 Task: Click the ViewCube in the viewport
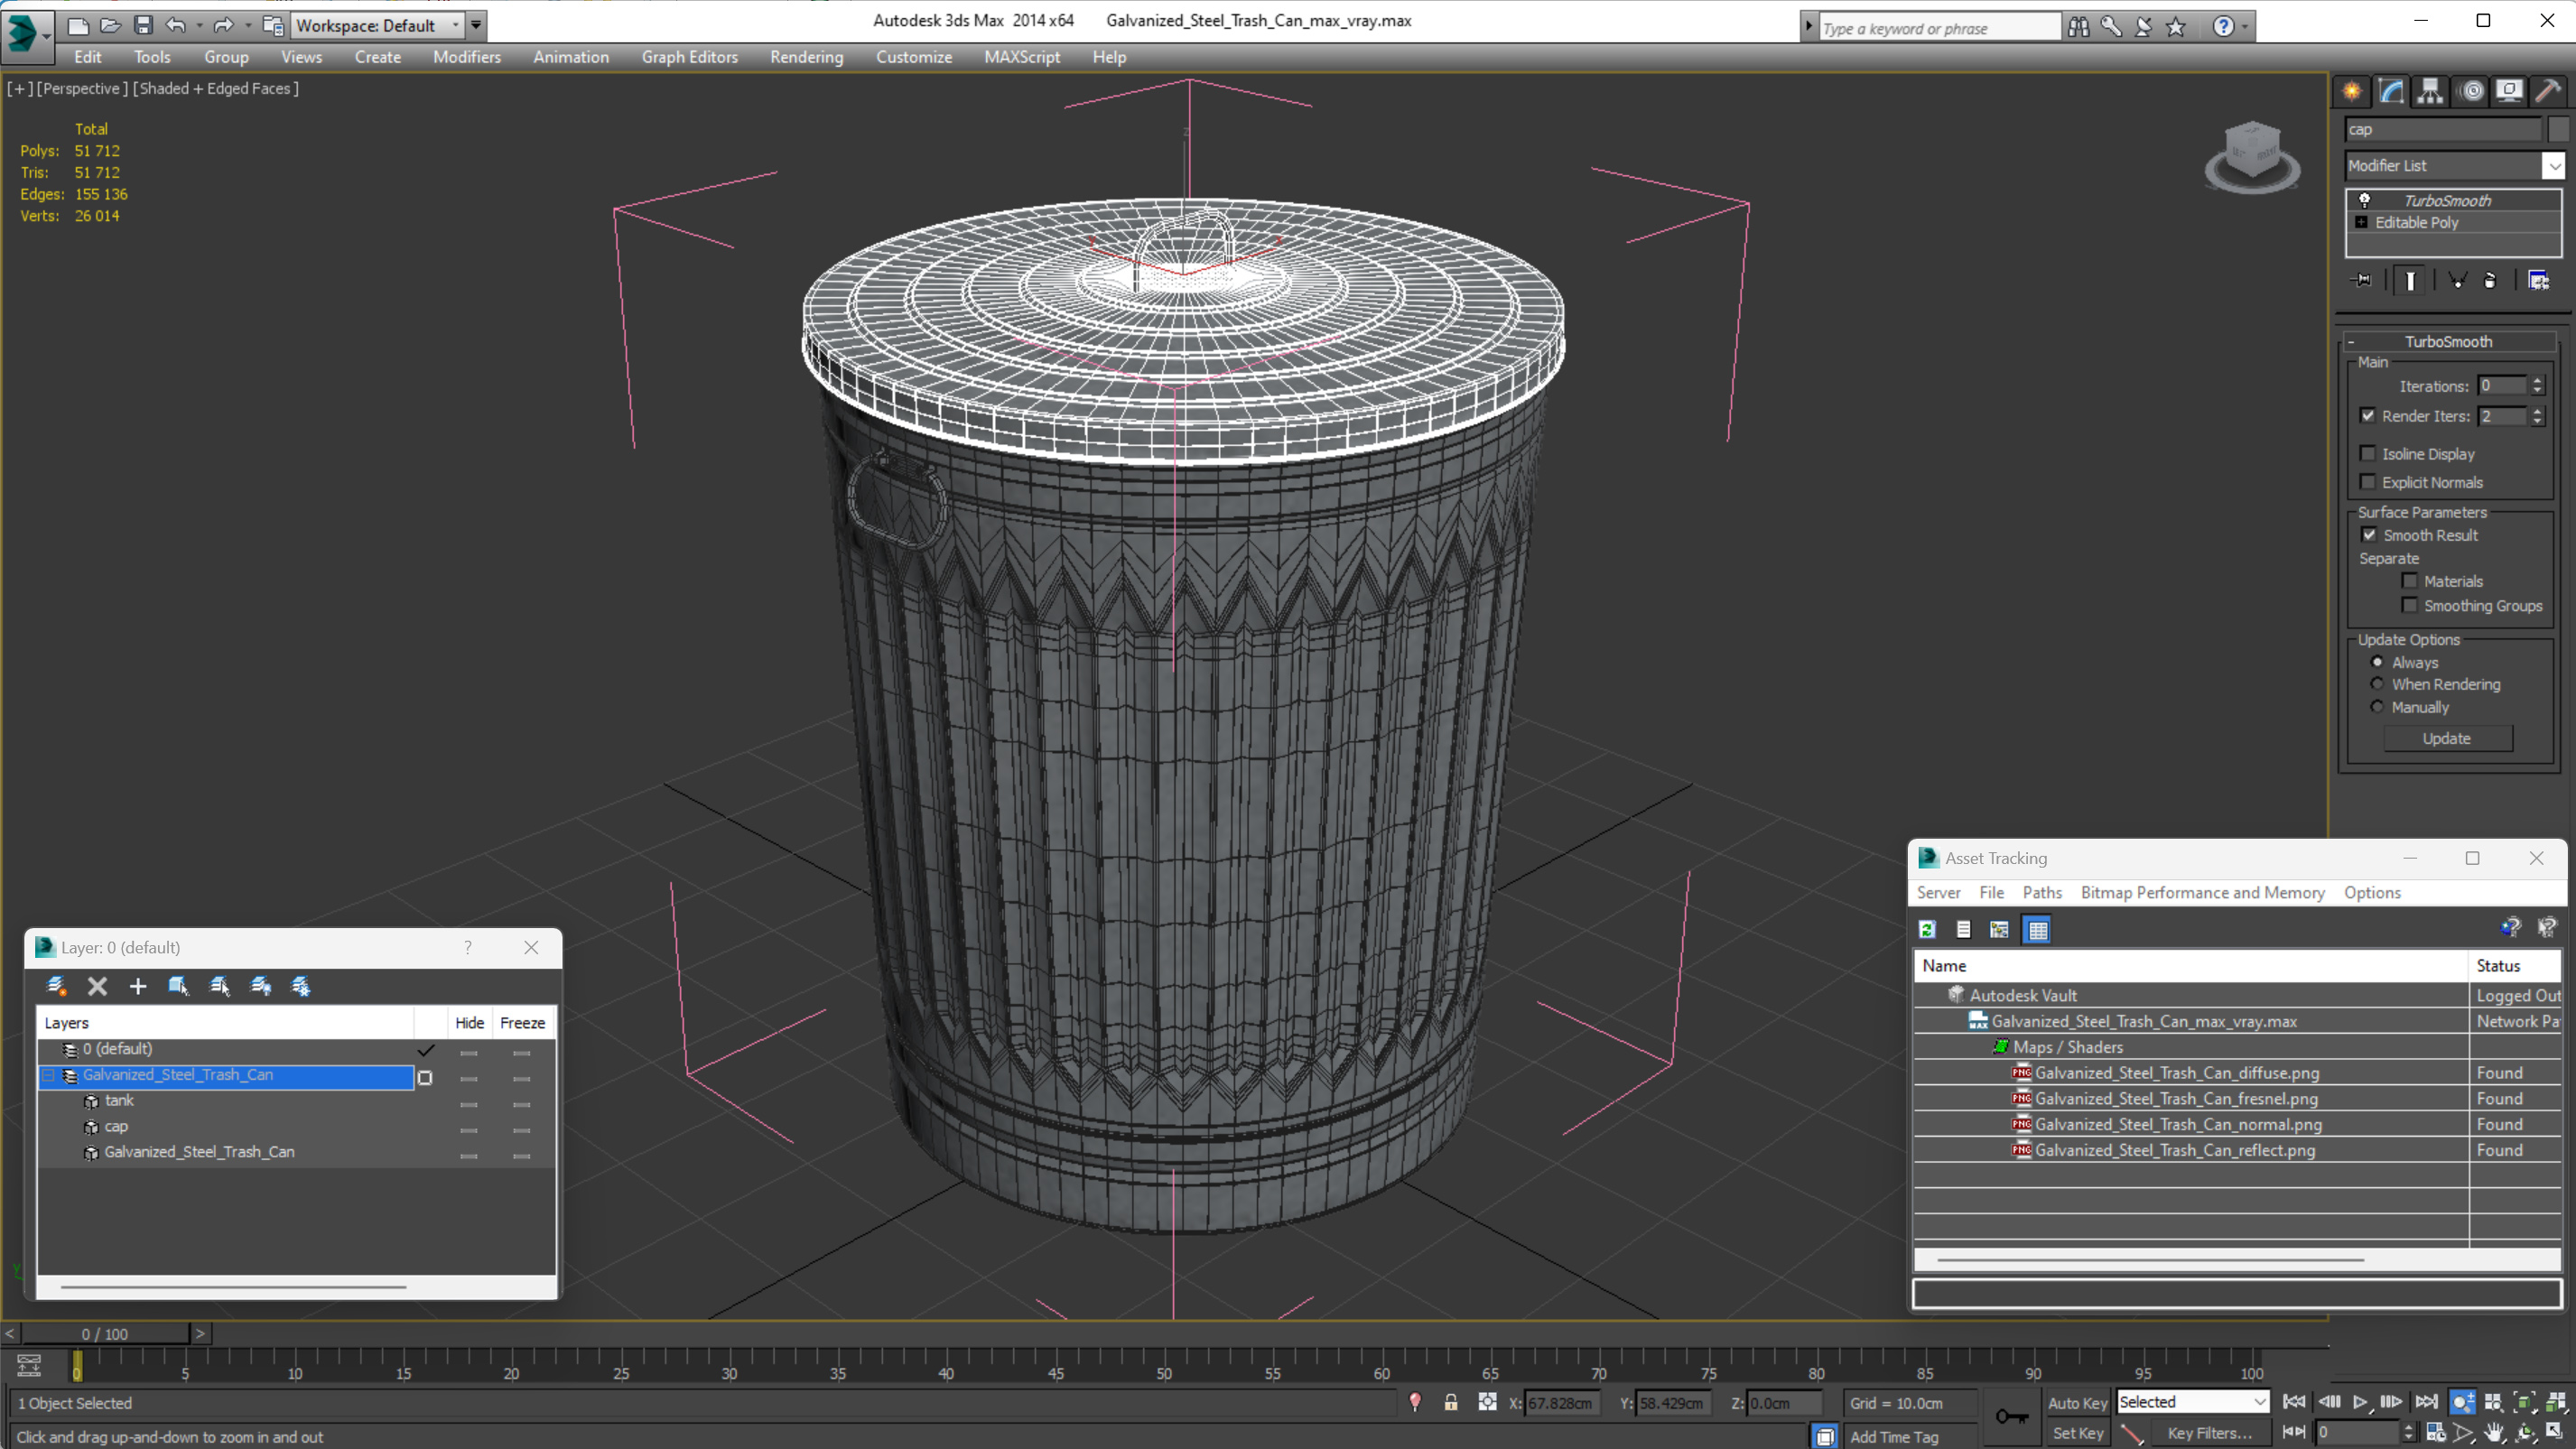coord(2252,156)
